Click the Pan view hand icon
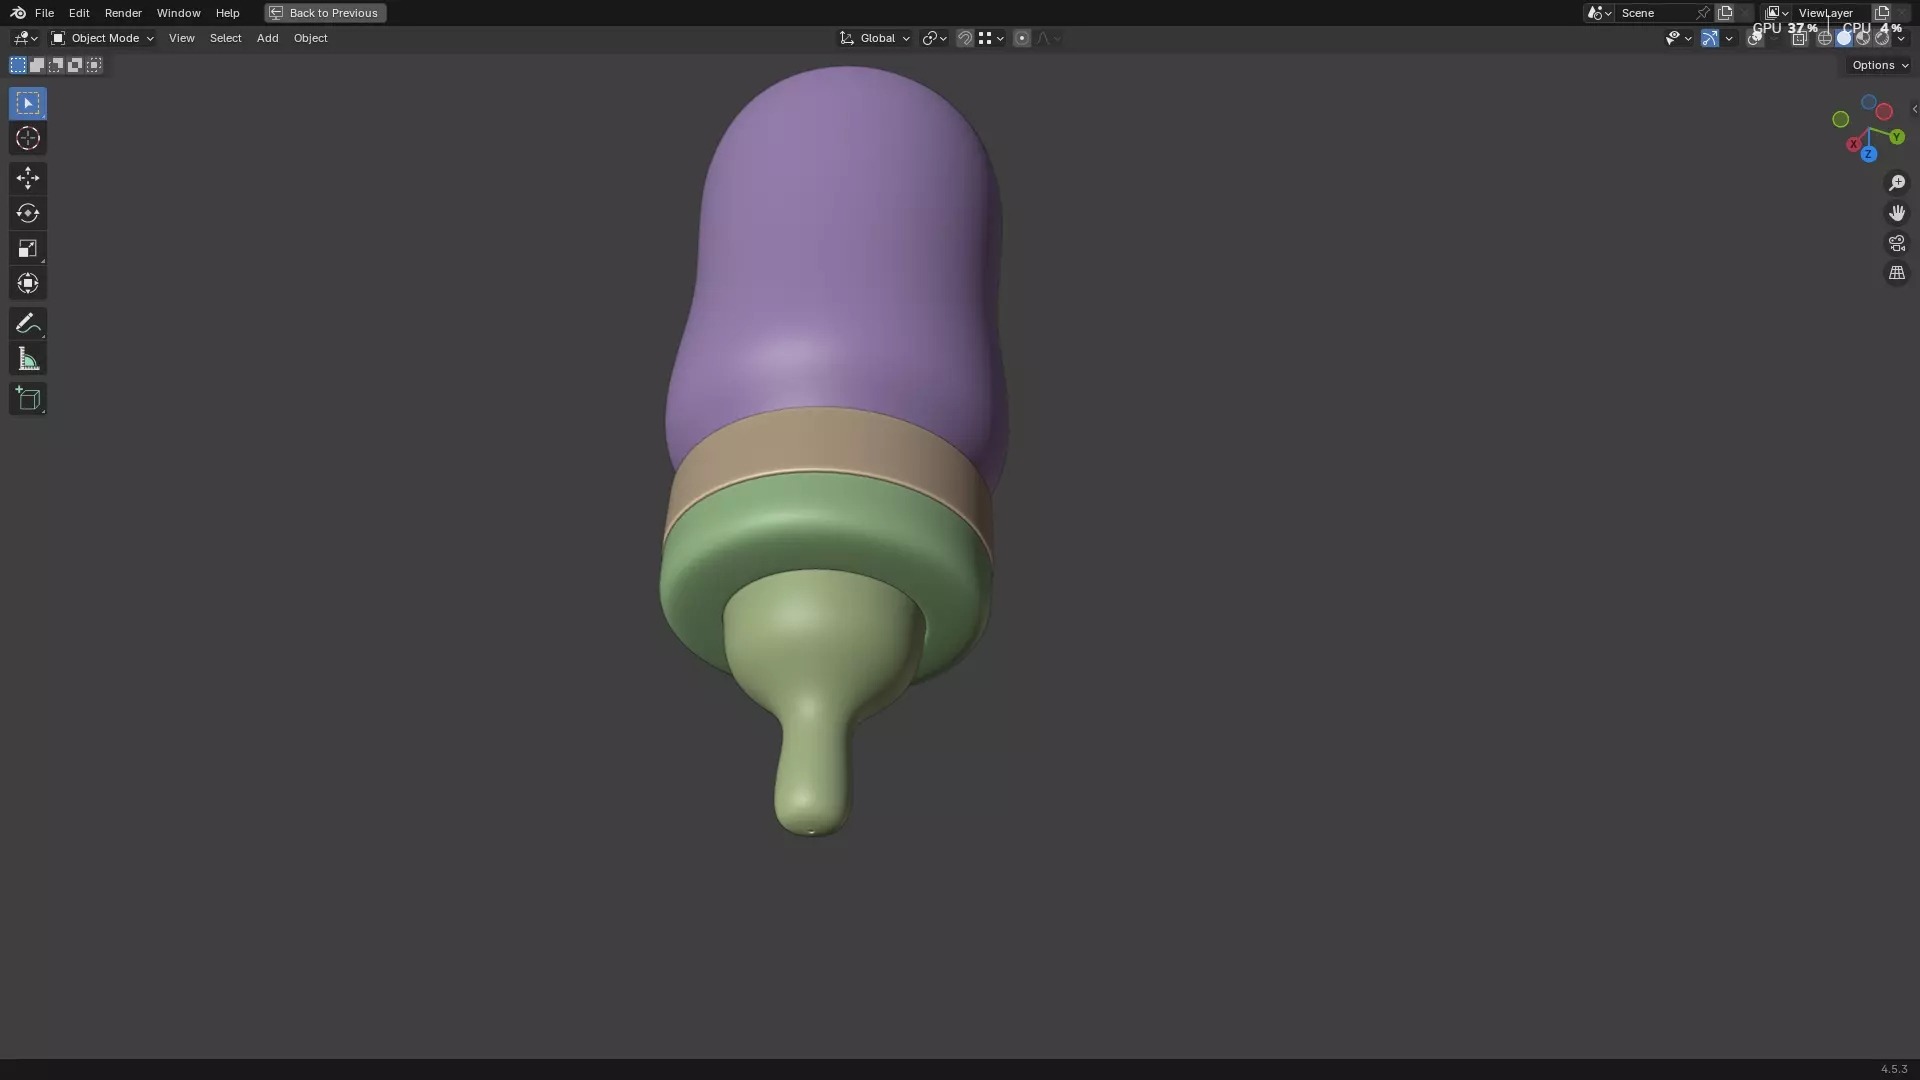The width and height of the screenshot is (1920, 1080). pos(1897,213)
